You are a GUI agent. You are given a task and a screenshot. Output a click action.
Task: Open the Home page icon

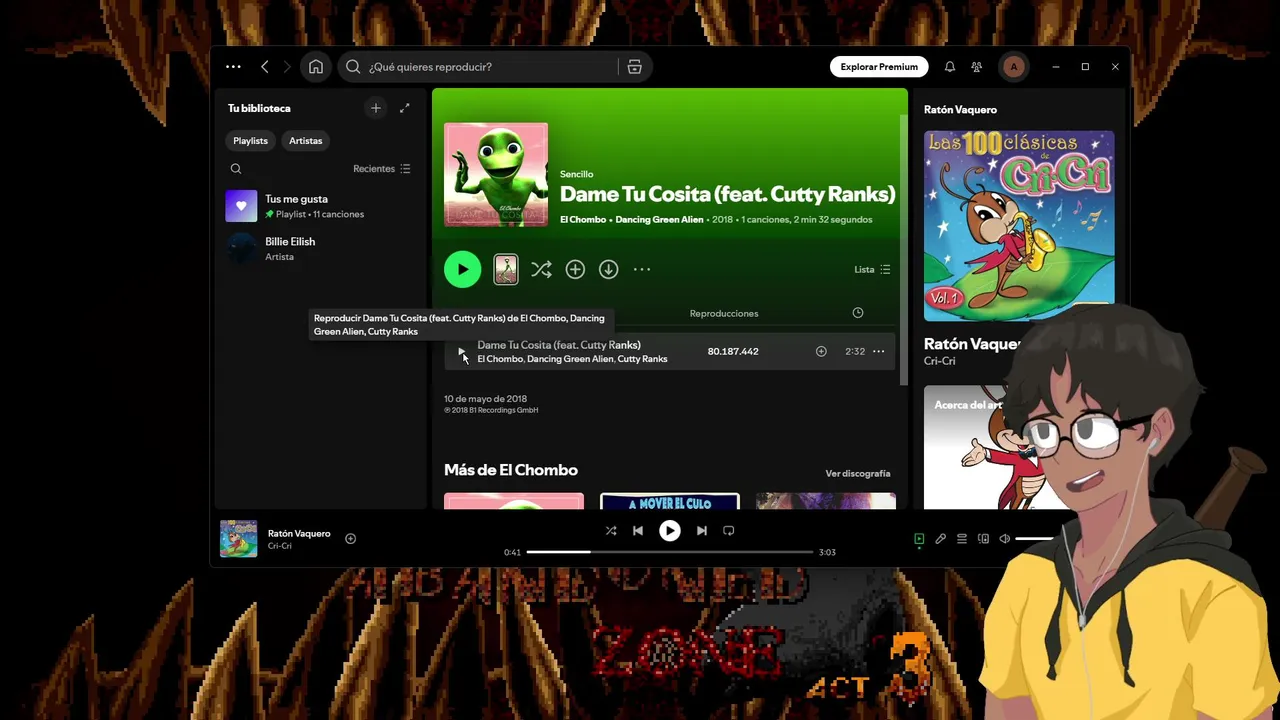click(x=316, y=67)
